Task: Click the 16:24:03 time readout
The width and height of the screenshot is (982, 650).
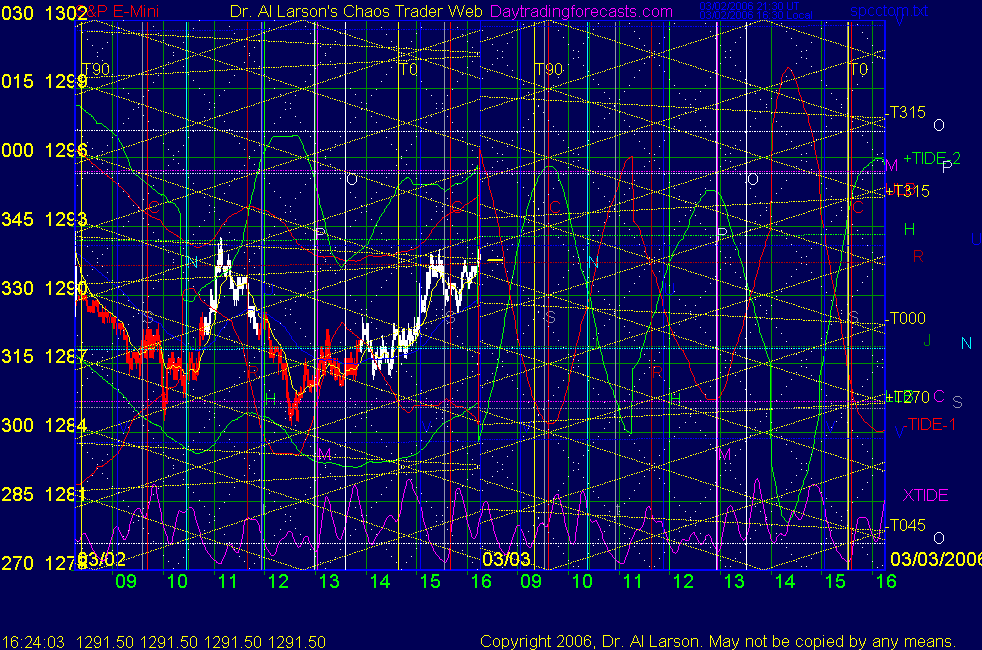Action: (33, 642)
